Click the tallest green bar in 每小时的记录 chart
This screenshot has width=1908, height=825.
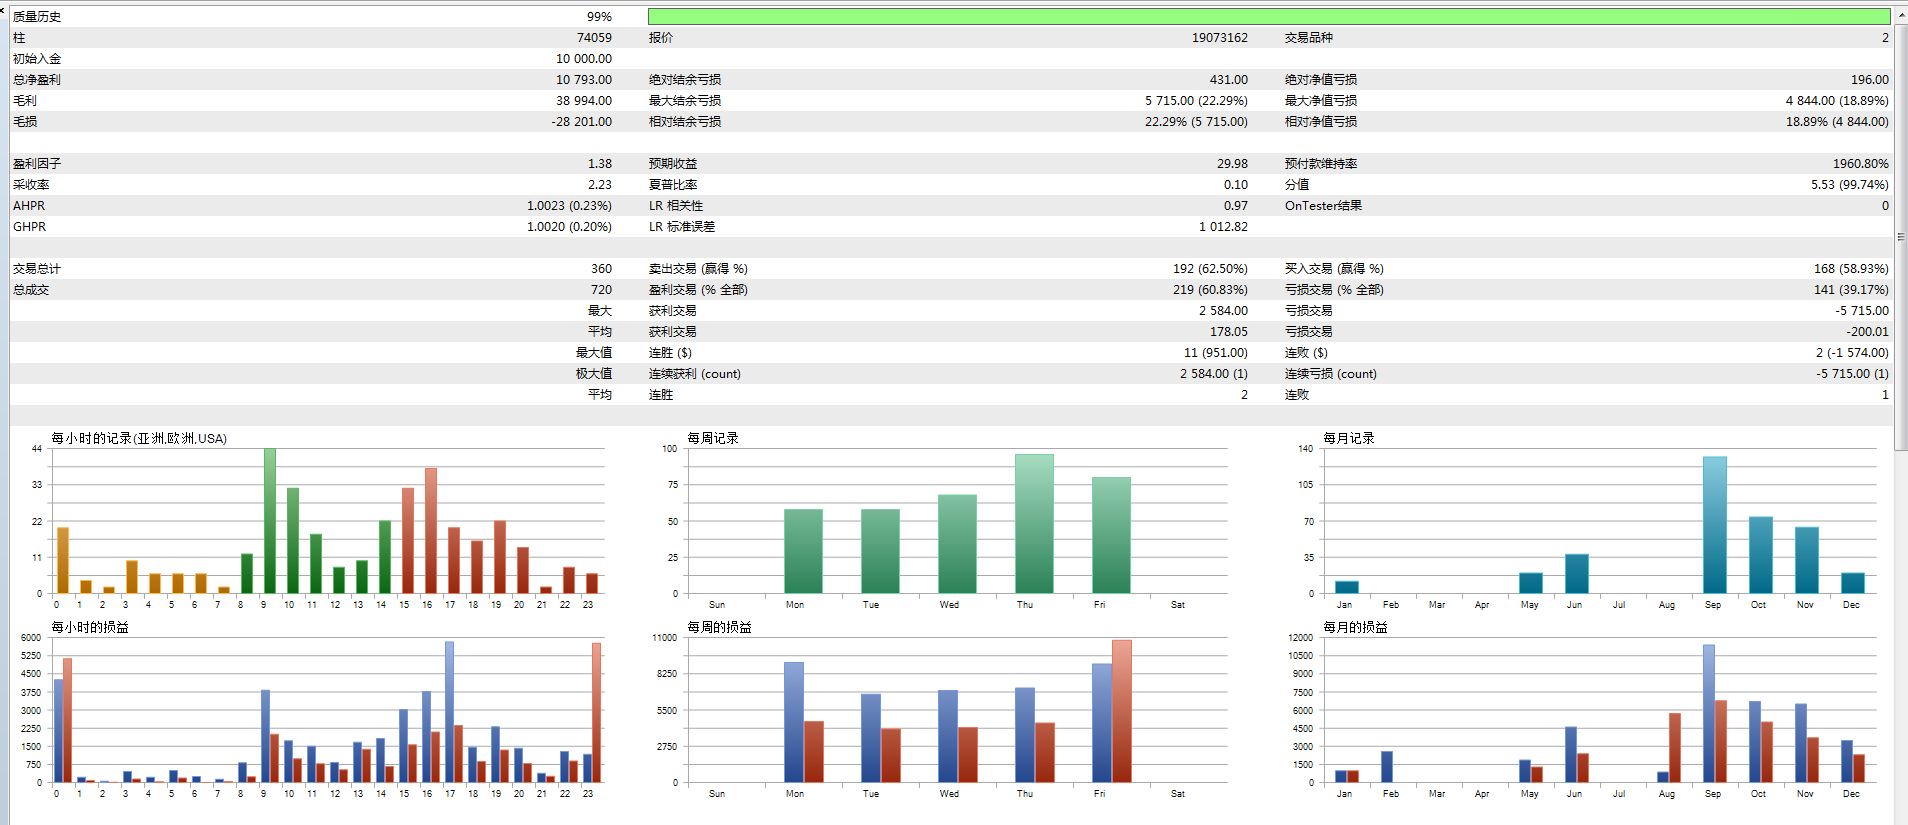coord(269,520)
